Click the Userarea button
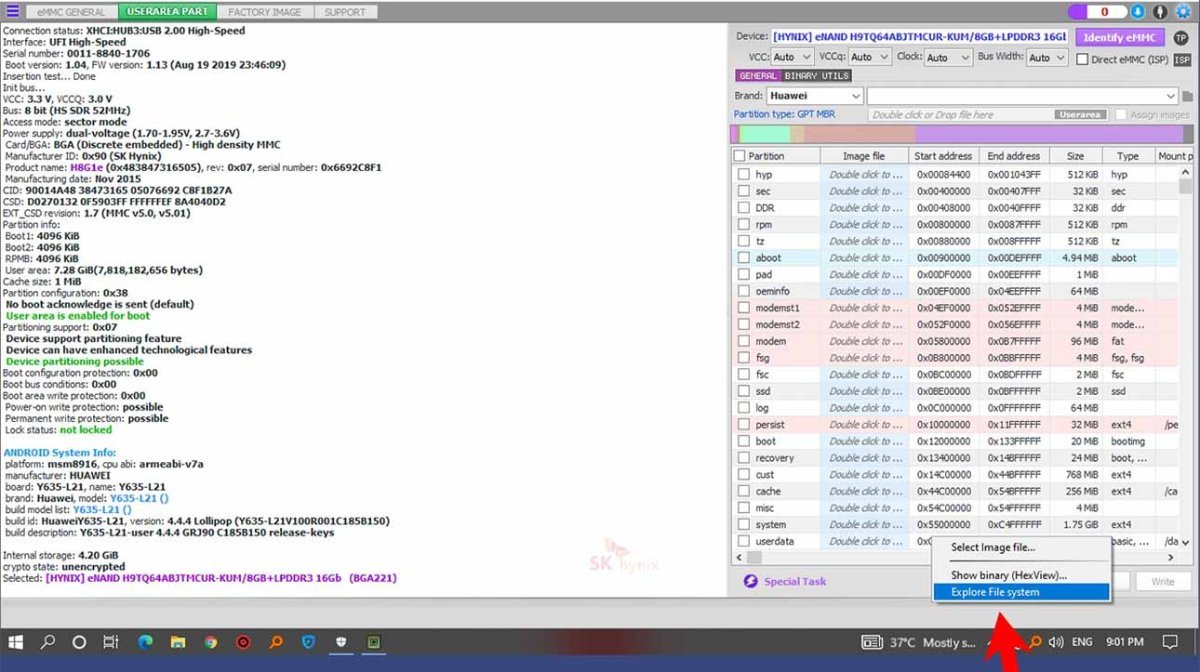The image size is (1200, 672). pos(1081,115)
